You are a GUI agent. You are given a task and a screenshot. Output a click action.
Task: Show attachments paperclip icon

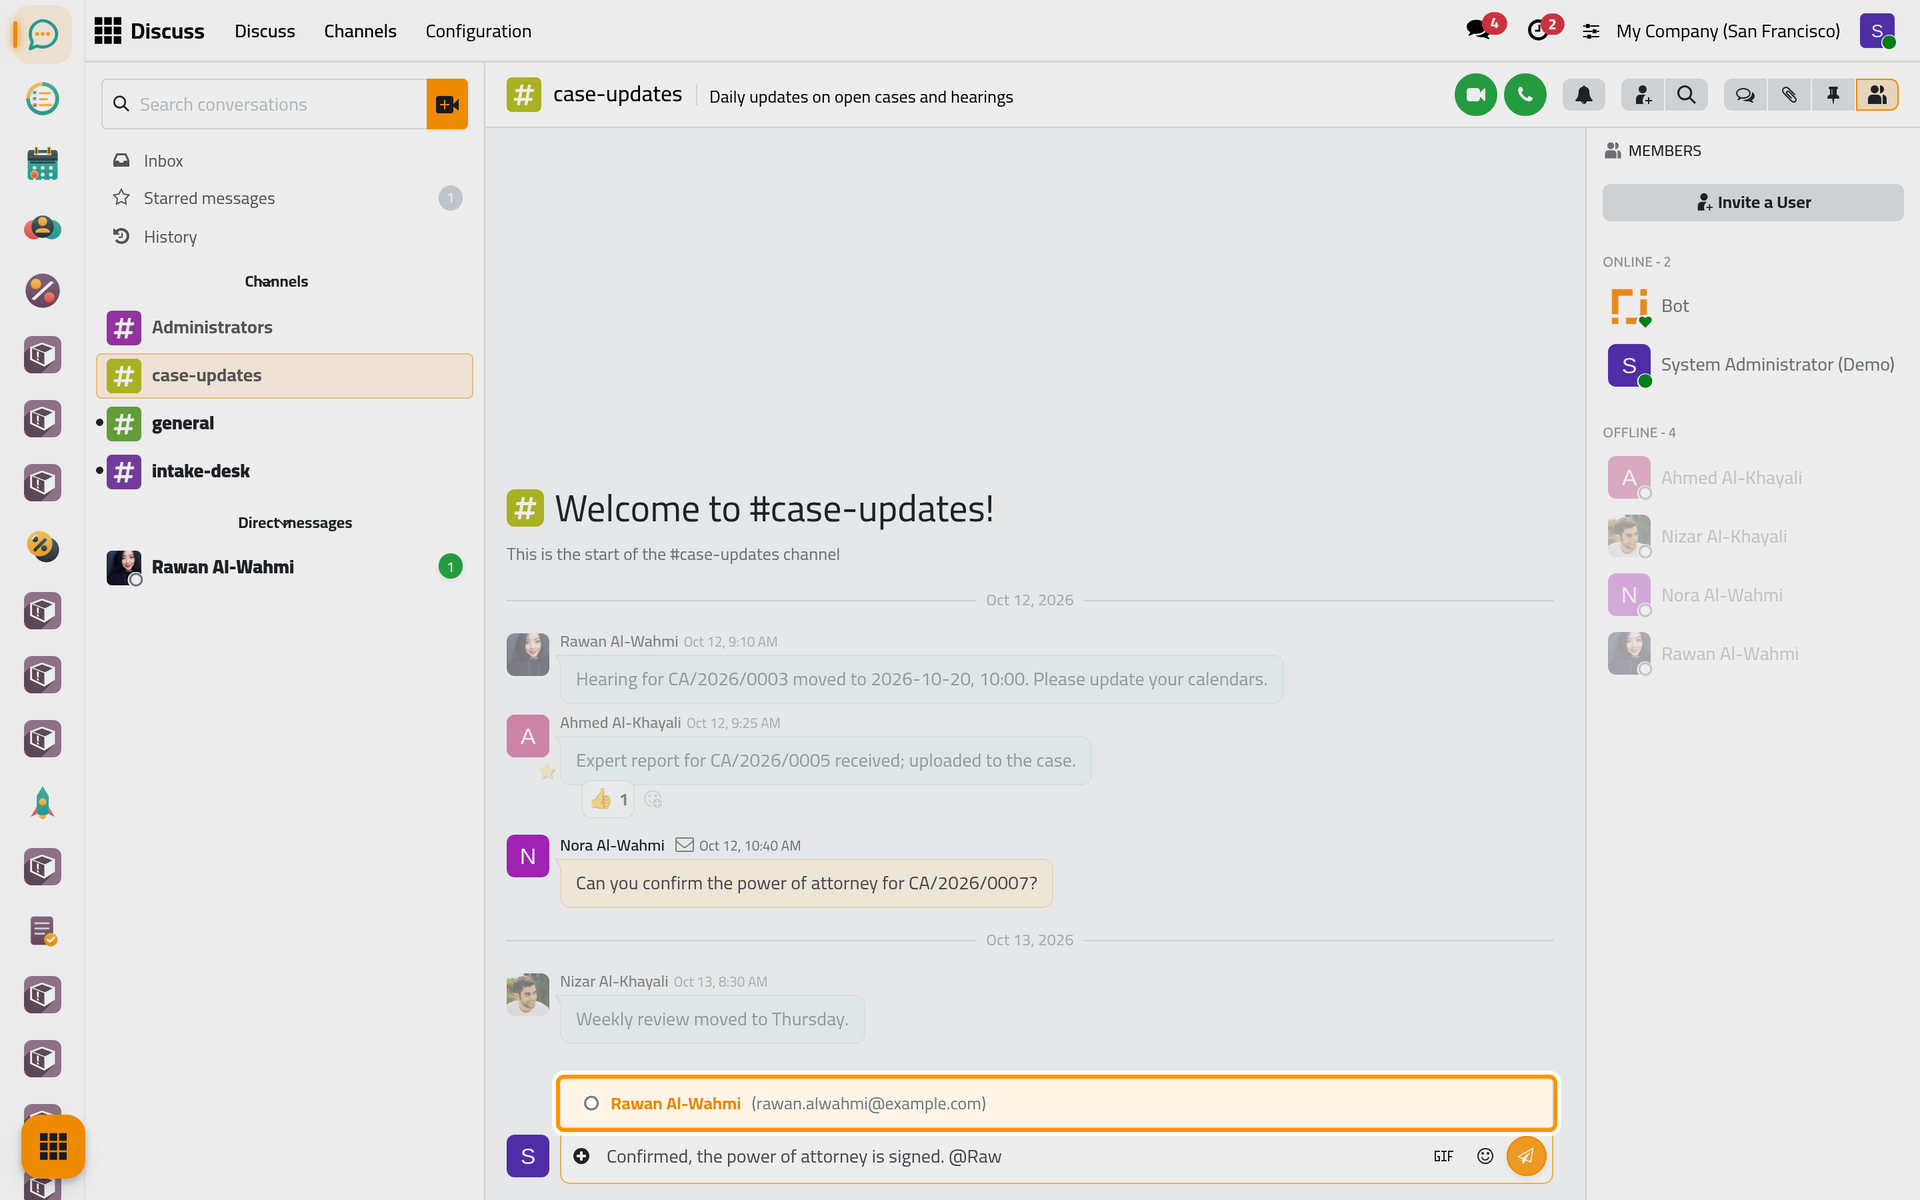click(1789, 95)
